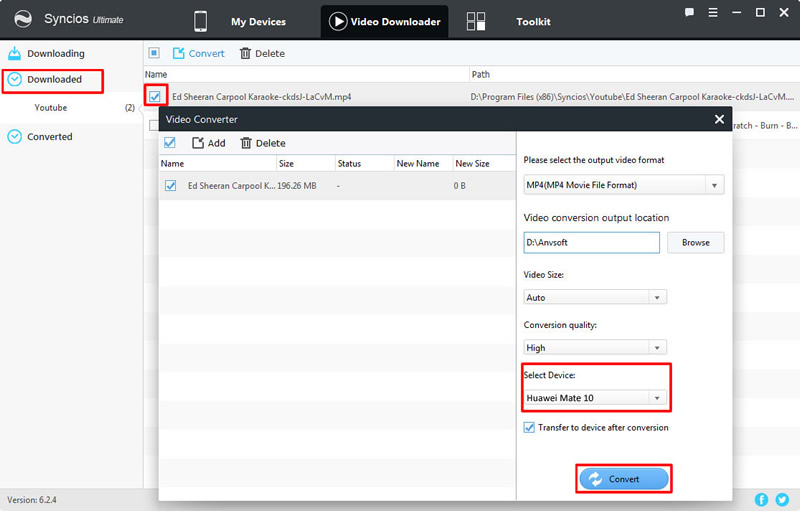This screenshot has width=800, height=511.
Task: Click blue Convert button in dialog
Action: click(x=623, y=479)
